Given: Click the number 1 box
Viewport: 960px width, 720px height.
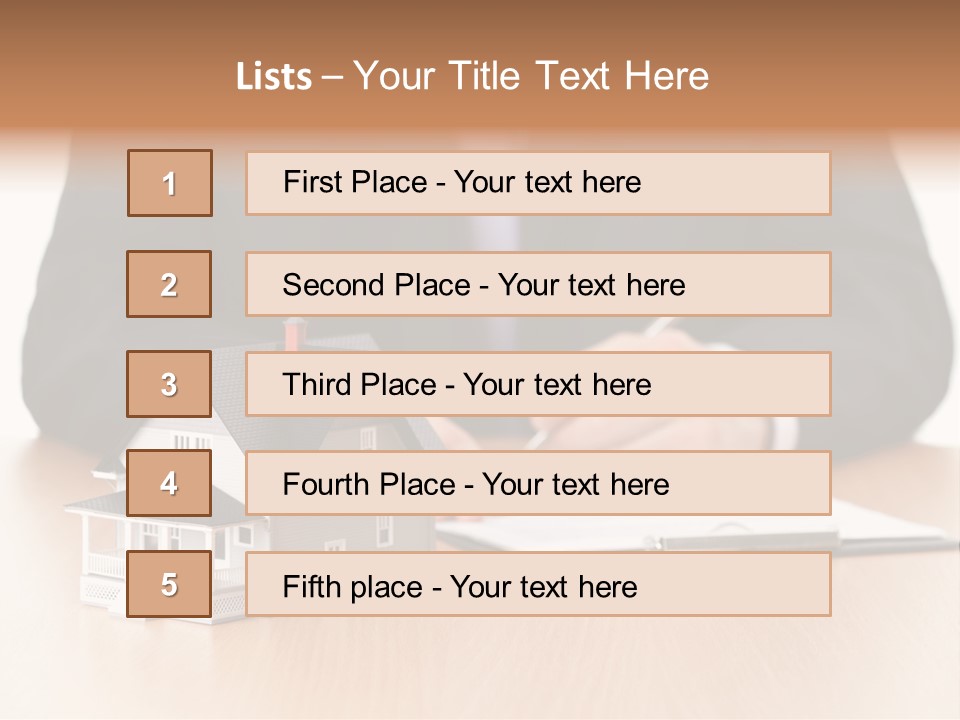Looking at the screenshot, I should (x=170, y=183).
